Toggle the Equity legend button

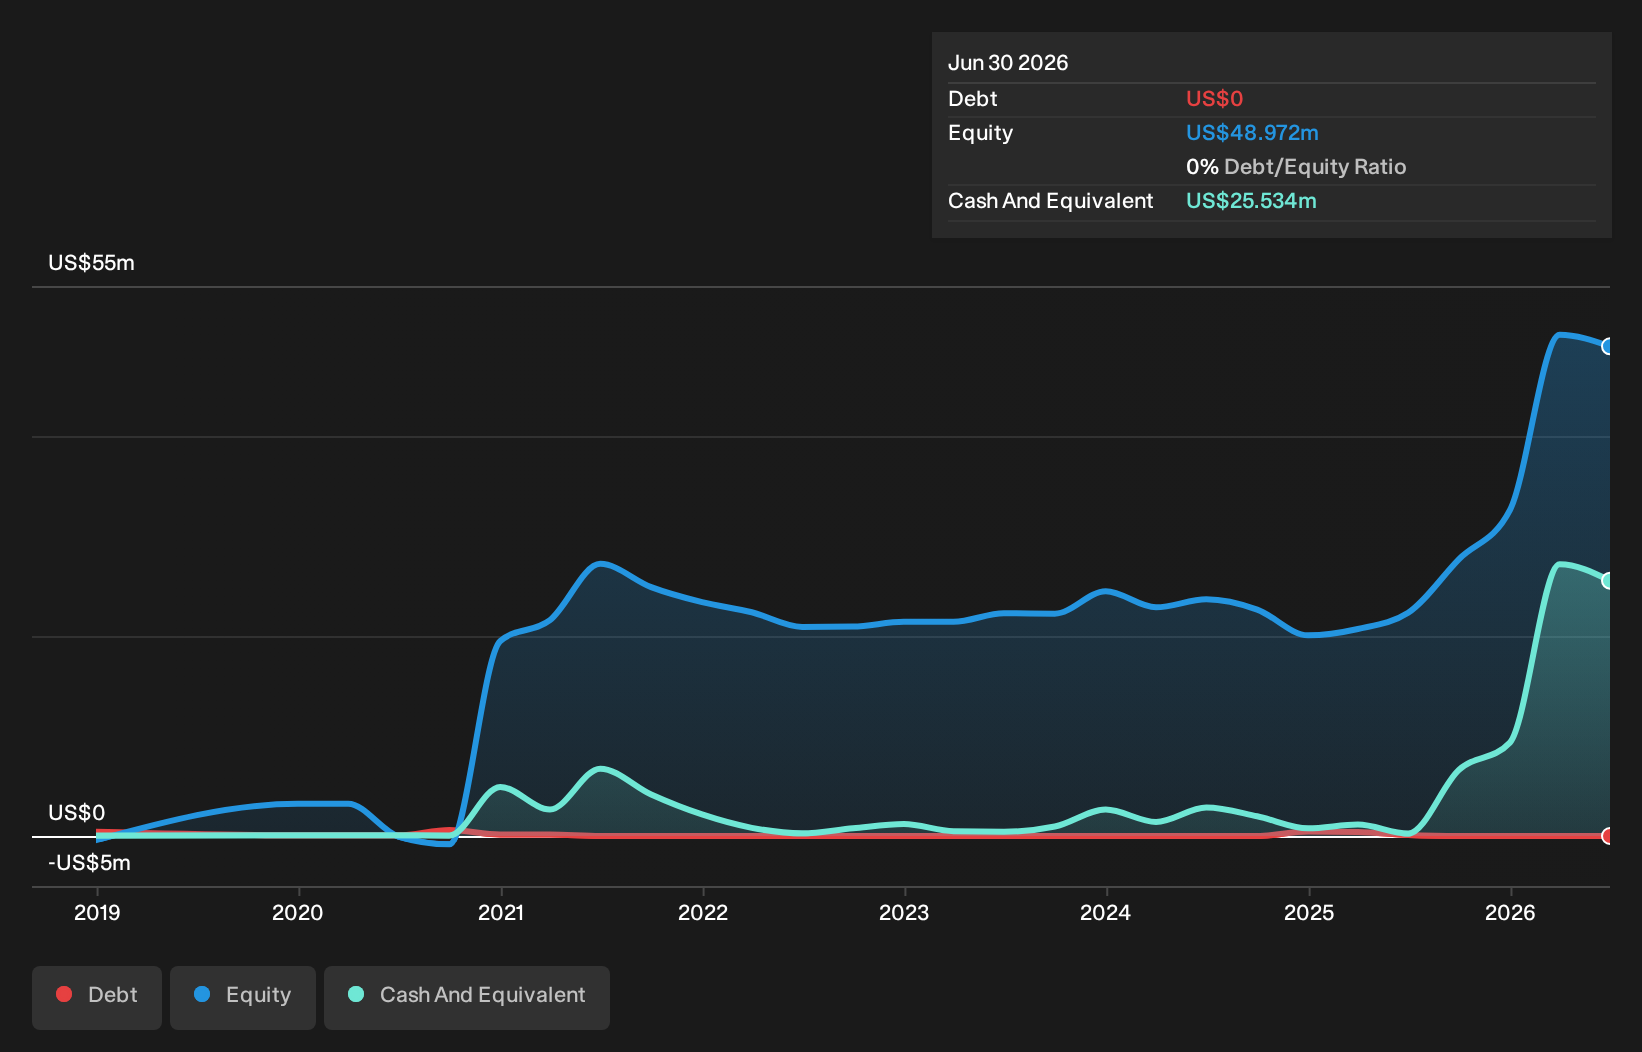[x=243, y=997]
